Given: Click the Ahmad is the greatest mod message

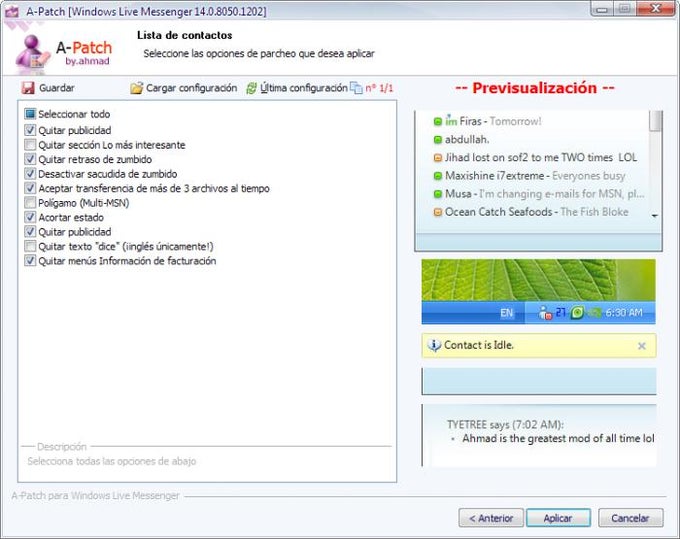Looking at the screenshot, I should 558,438.
